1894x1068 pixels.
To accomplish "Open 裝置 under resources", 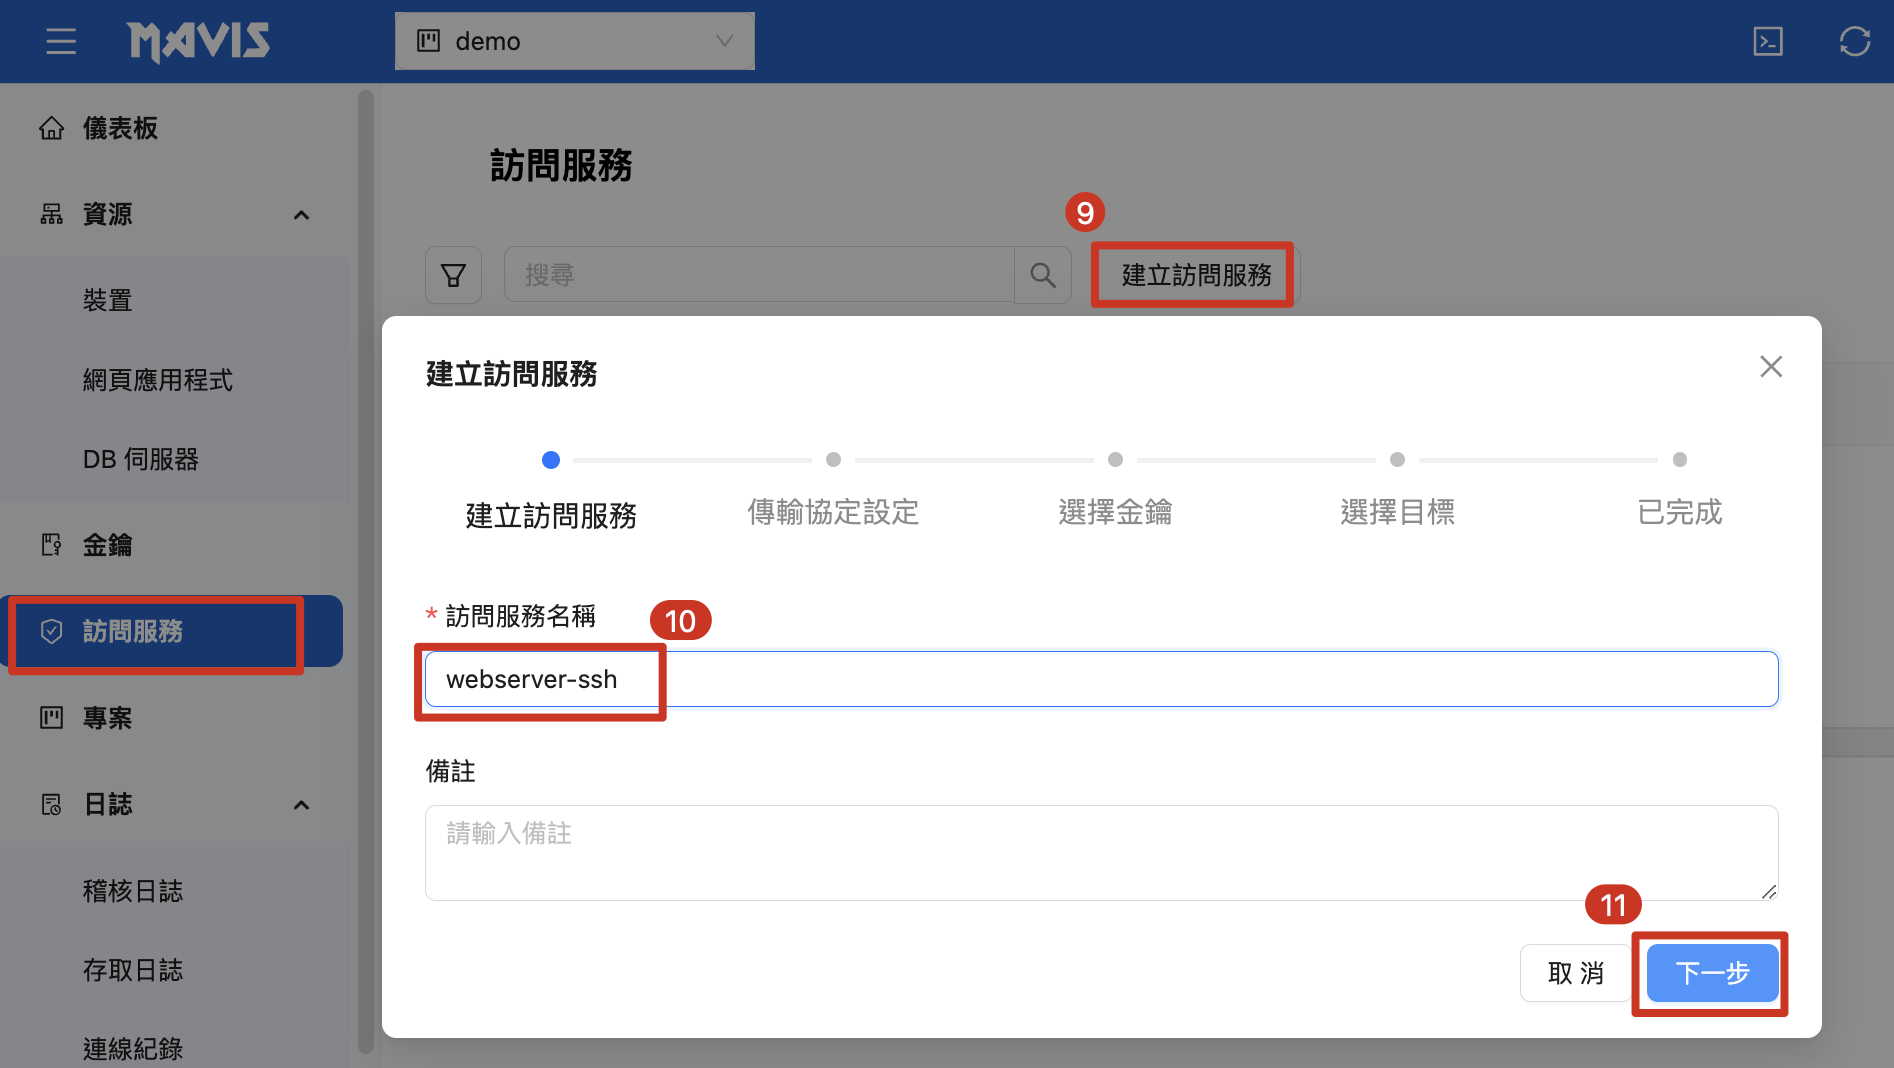I will click(107, 300).
